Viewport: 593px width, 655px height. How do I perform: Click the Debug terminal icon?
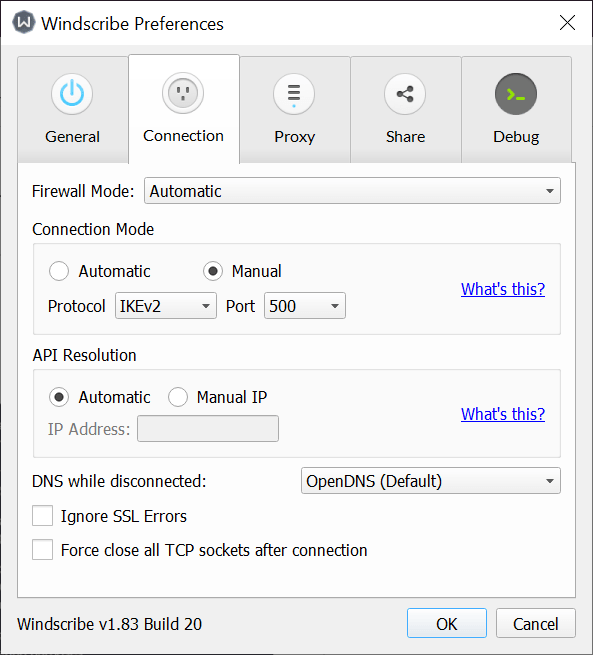516,94
